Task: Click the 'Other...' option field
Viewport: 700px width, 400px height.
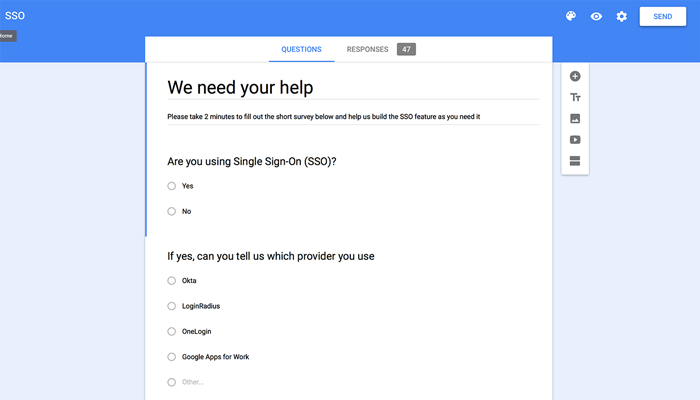Action: coord(193,382)
